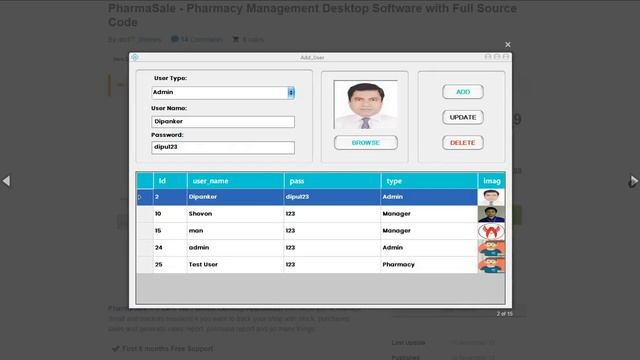Click the user photo preview
640x360 pixels.
pos(365,104)
